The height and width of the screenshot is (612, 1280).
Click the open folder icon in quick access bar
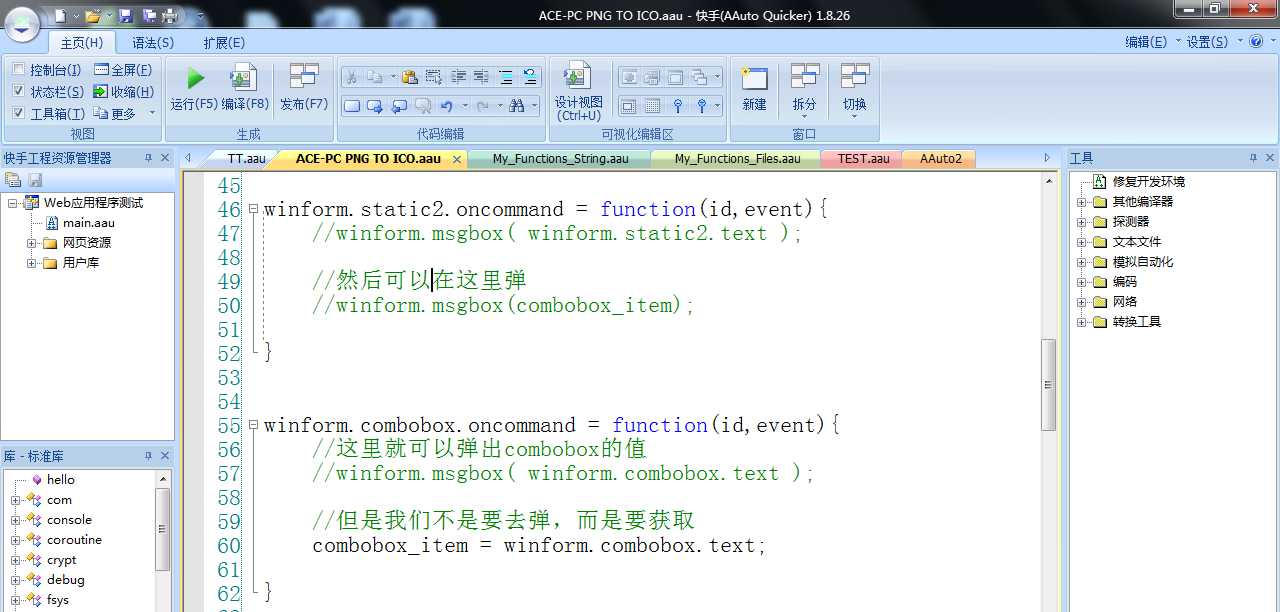(x=92, y=15)
